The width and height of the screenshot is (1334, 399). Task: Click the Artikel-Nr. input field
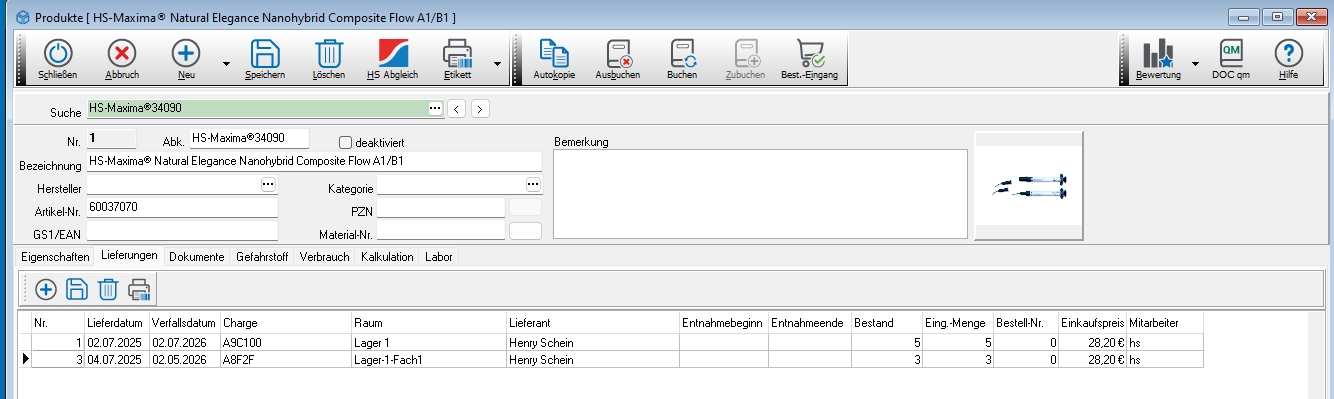182,207
